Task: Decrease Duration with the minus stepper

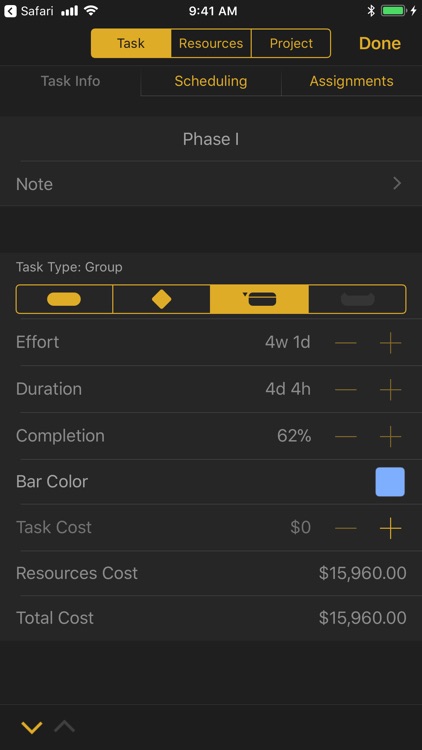Action: [346, 389]
